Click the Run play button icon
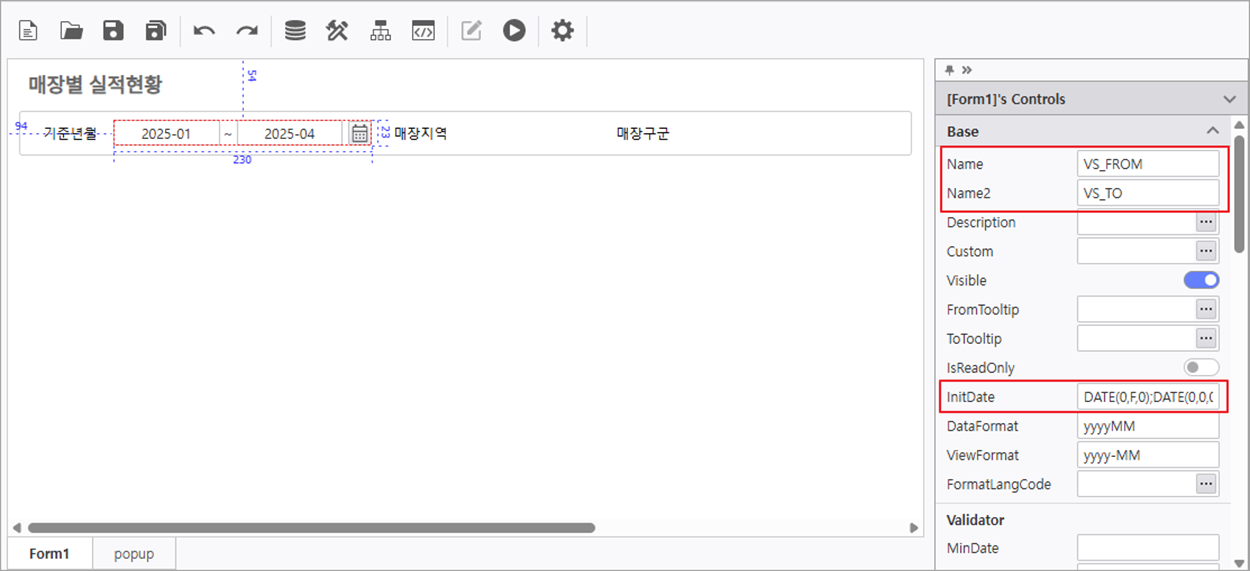1250x571 pixels. [x=514, y=31]
